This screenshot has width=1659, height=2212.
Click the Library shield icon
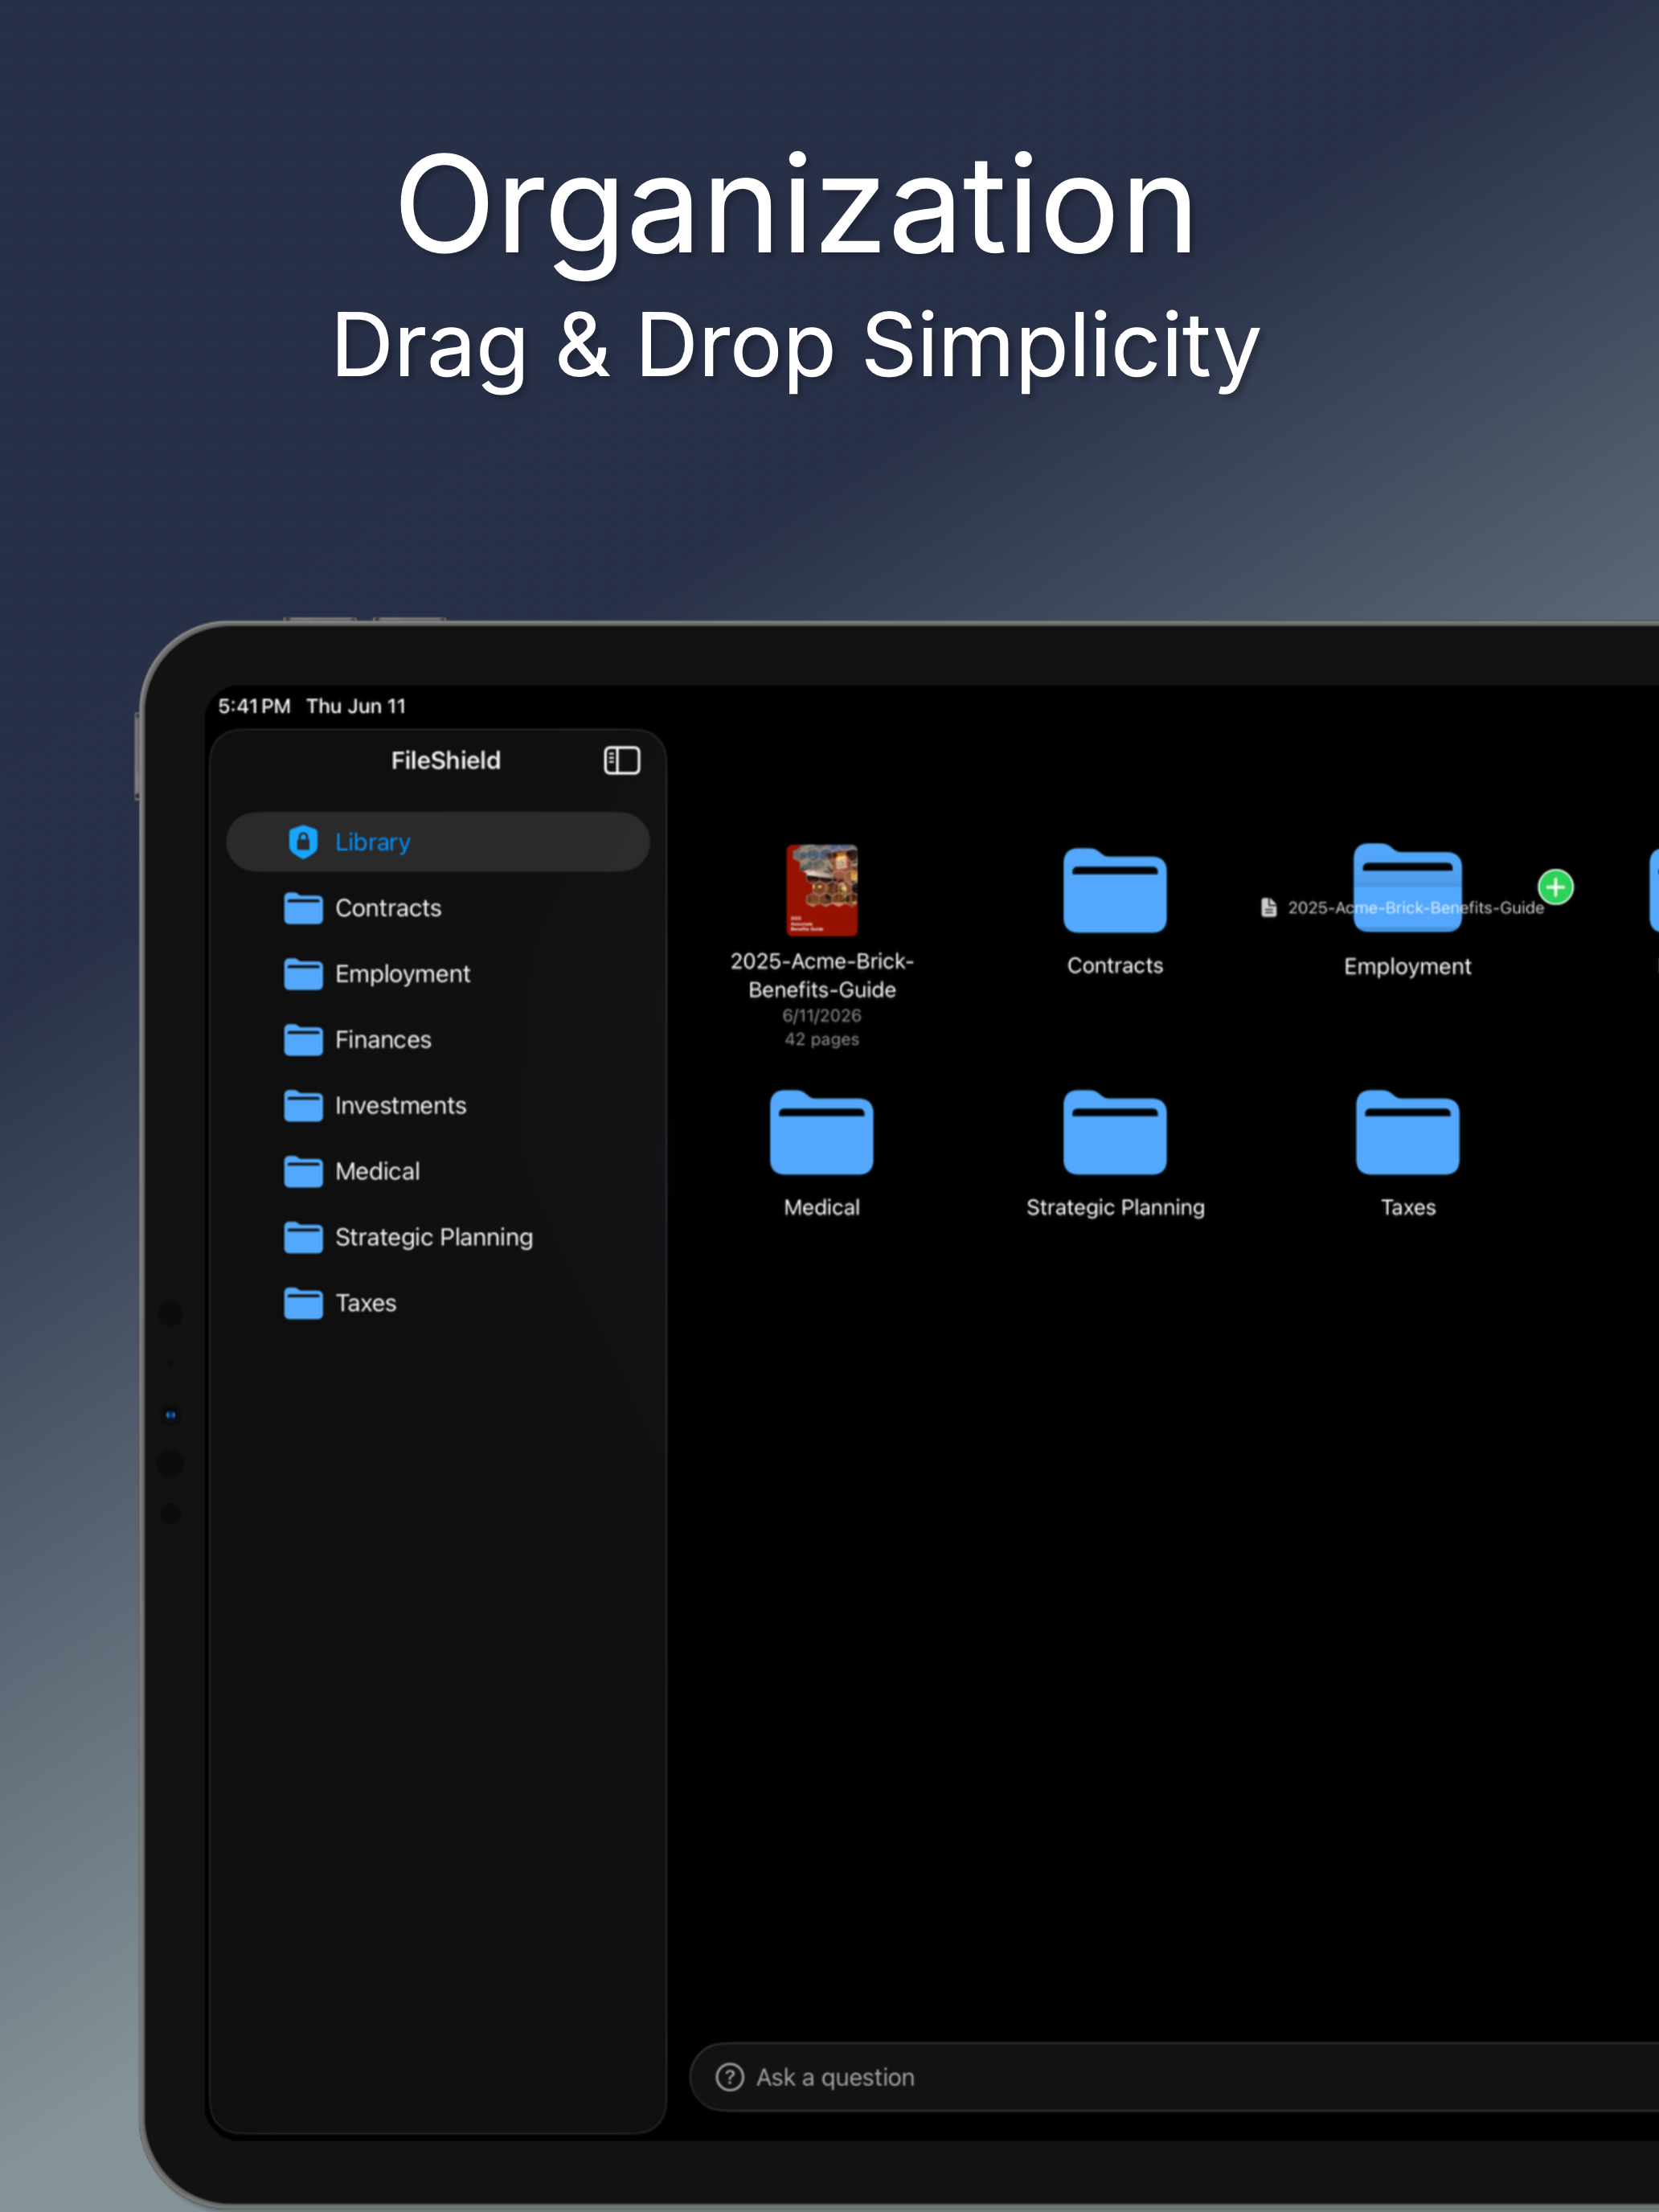pos(303,842)
